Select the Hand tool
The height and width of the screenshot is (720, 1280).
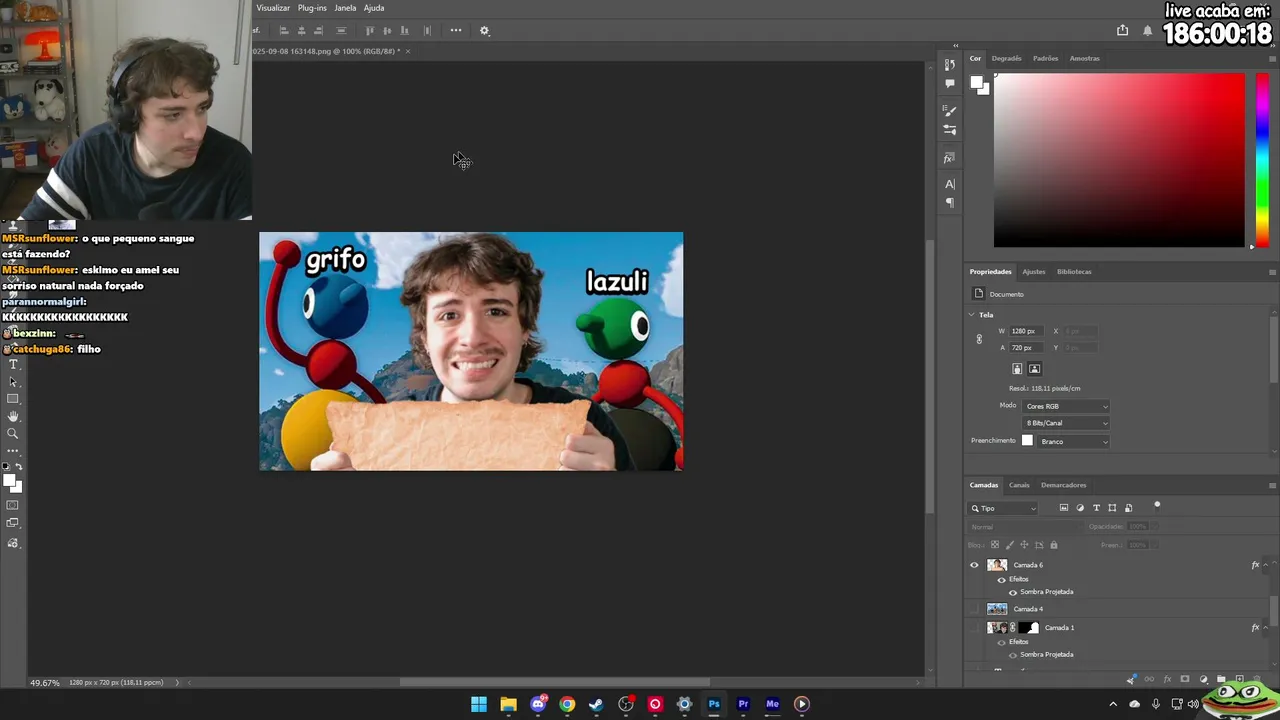[13, 416]
